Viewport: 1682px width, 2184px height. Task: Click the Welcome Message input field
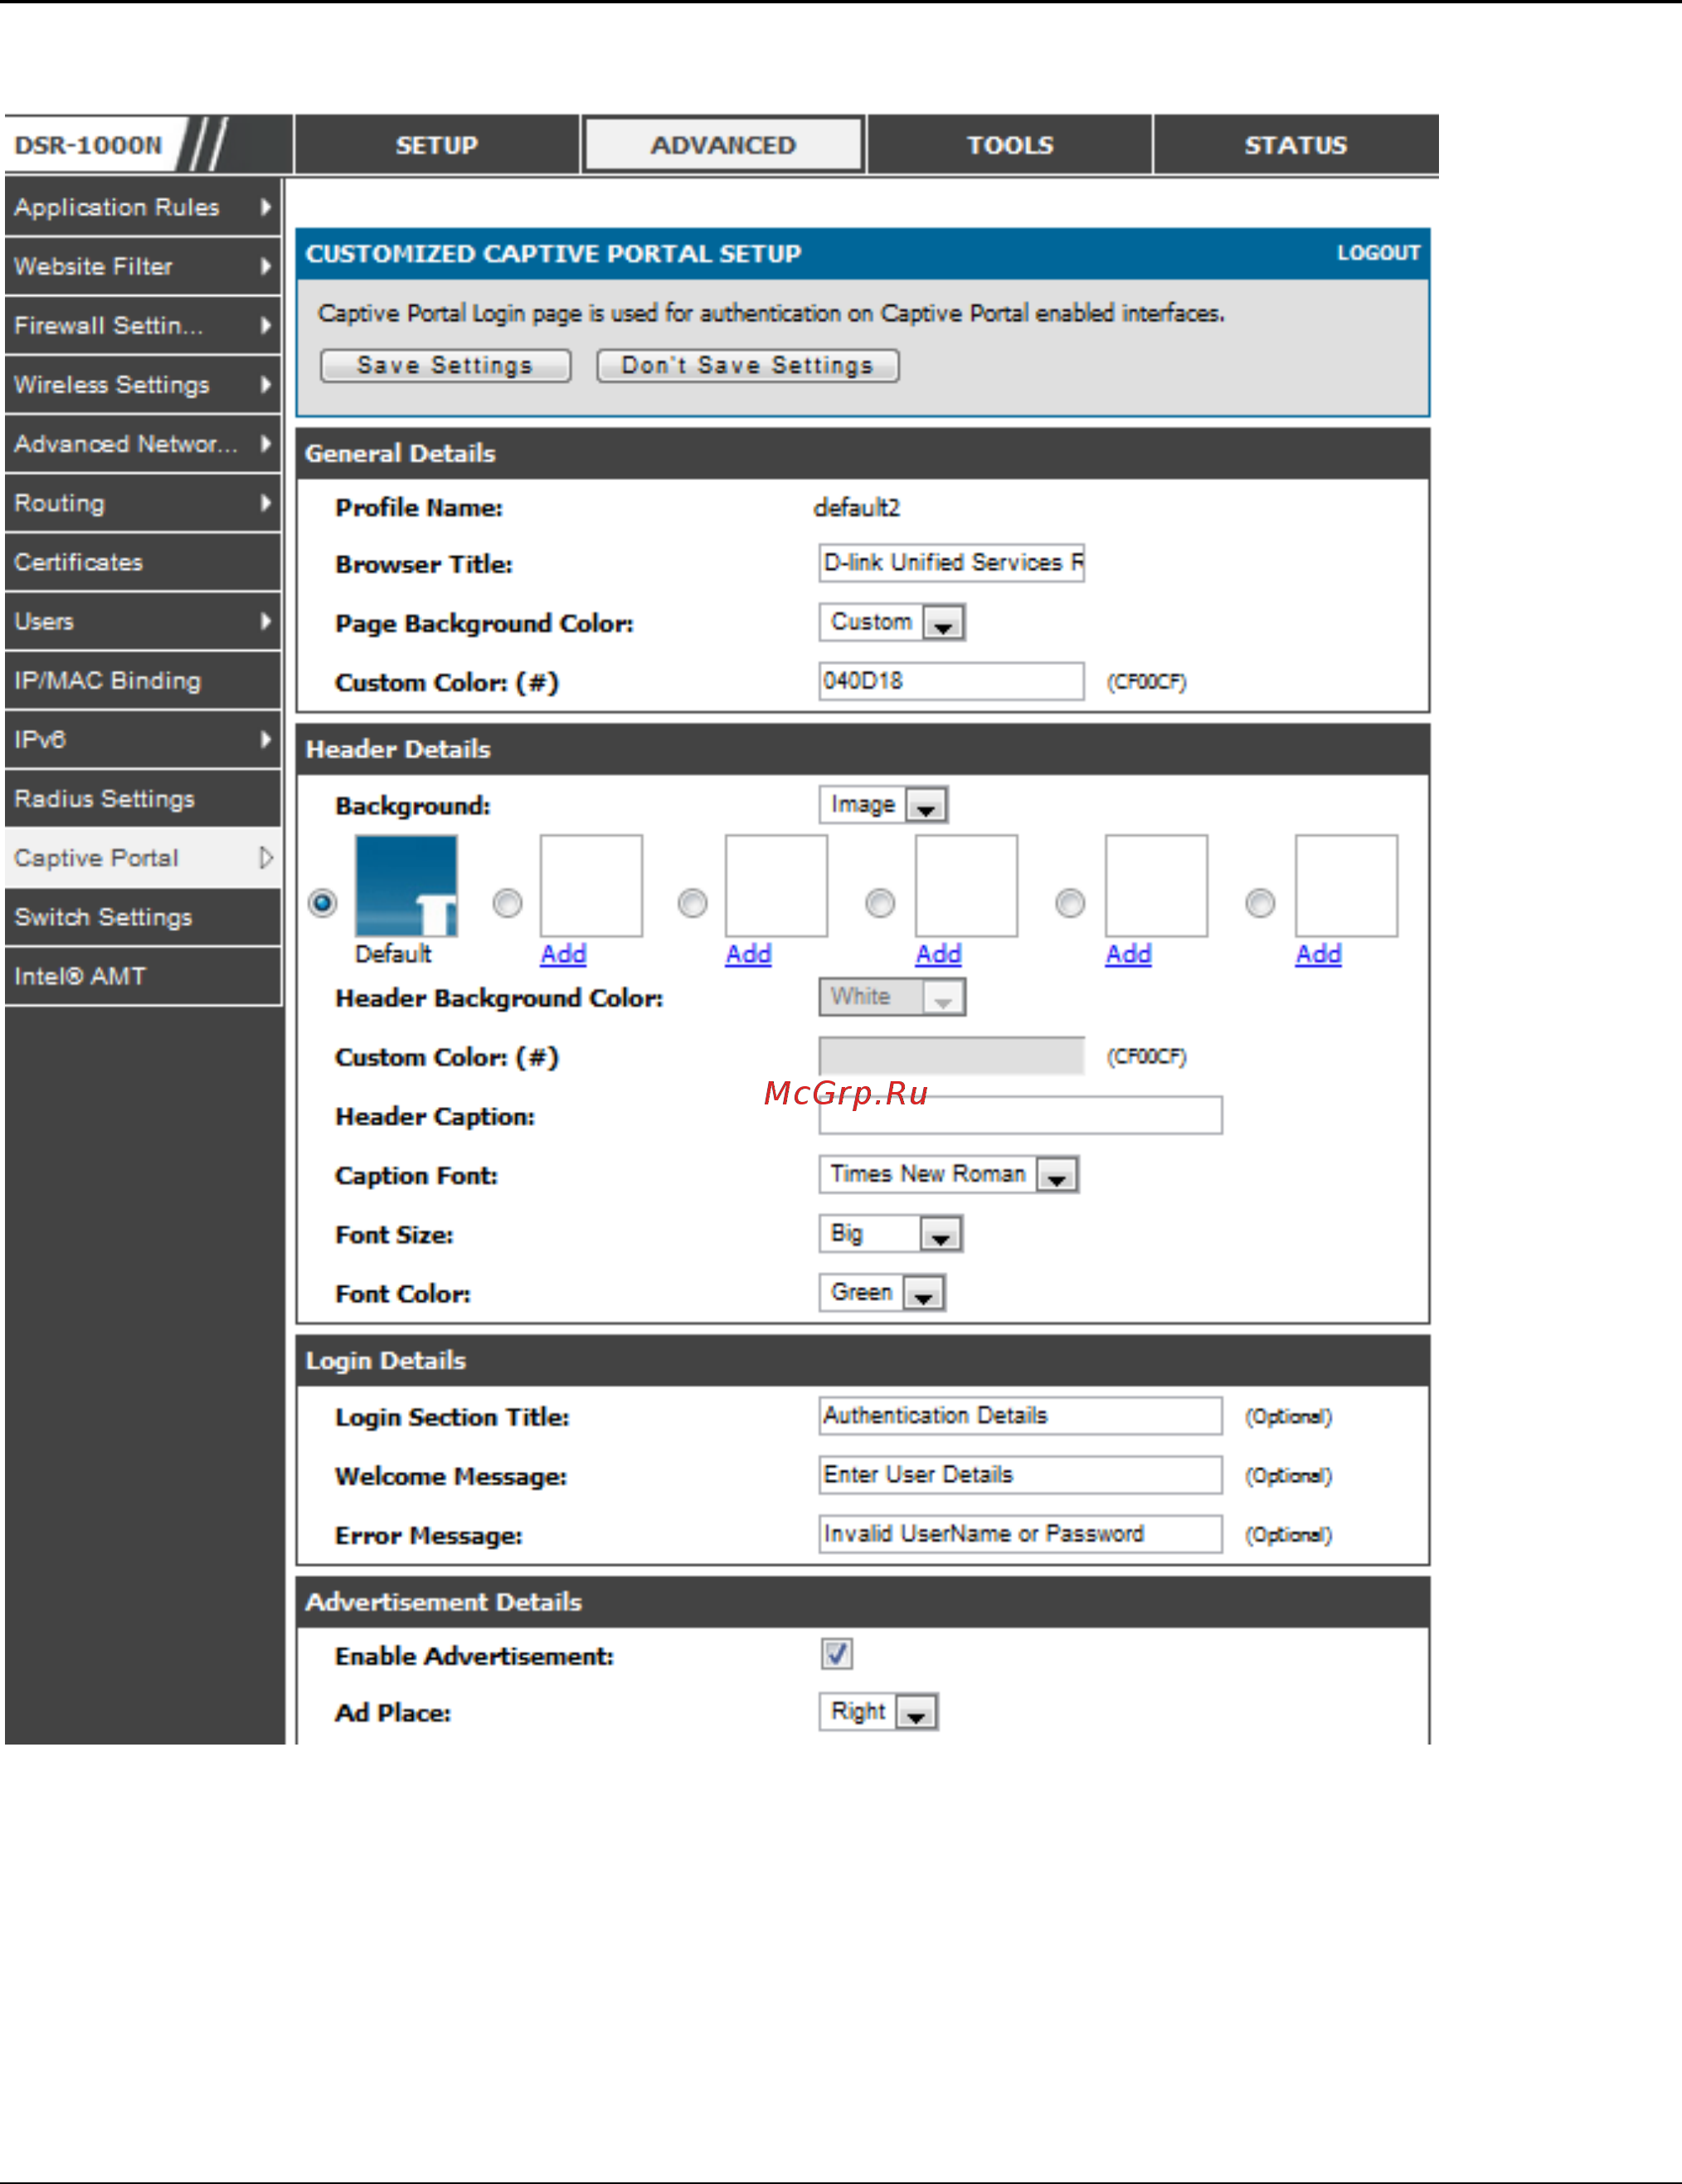tap(1020, 1474)
